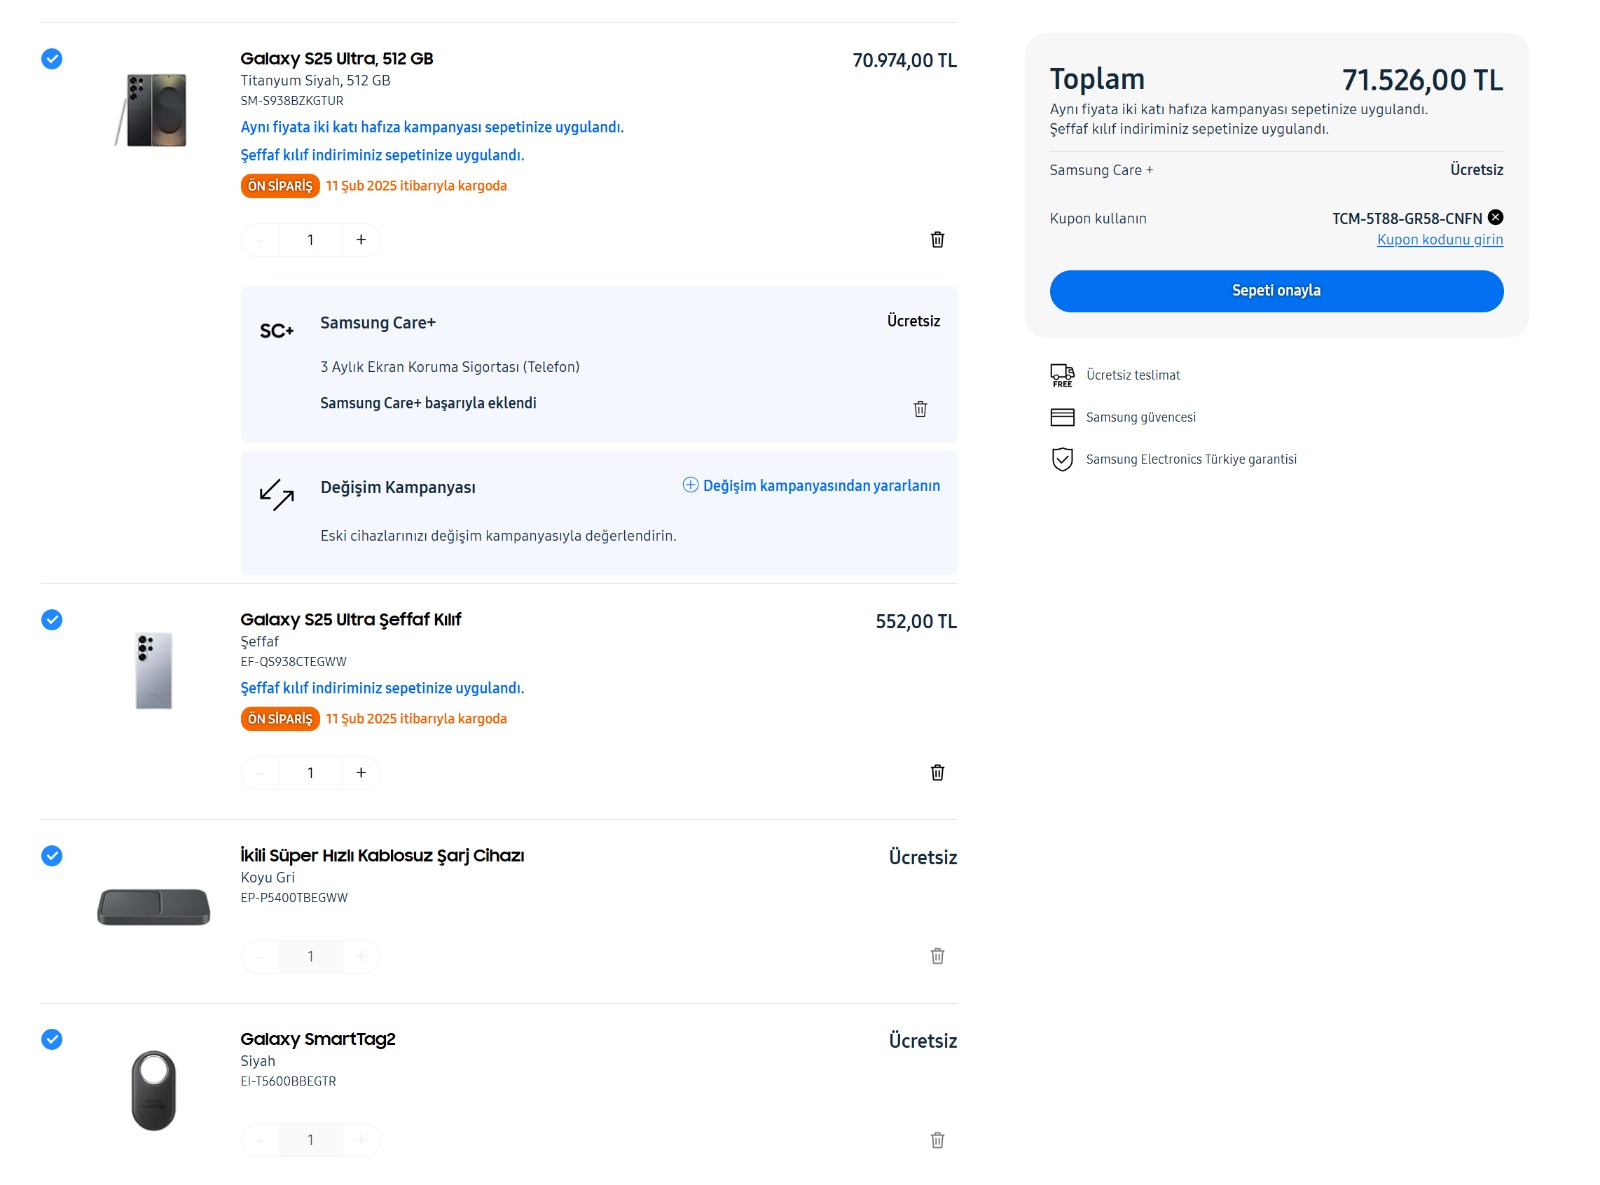Delete Galaxy S25 Ultra Şeffaf Kılıf item
The height and width of the screenshot is (1185, 1600).
point(937,773)
